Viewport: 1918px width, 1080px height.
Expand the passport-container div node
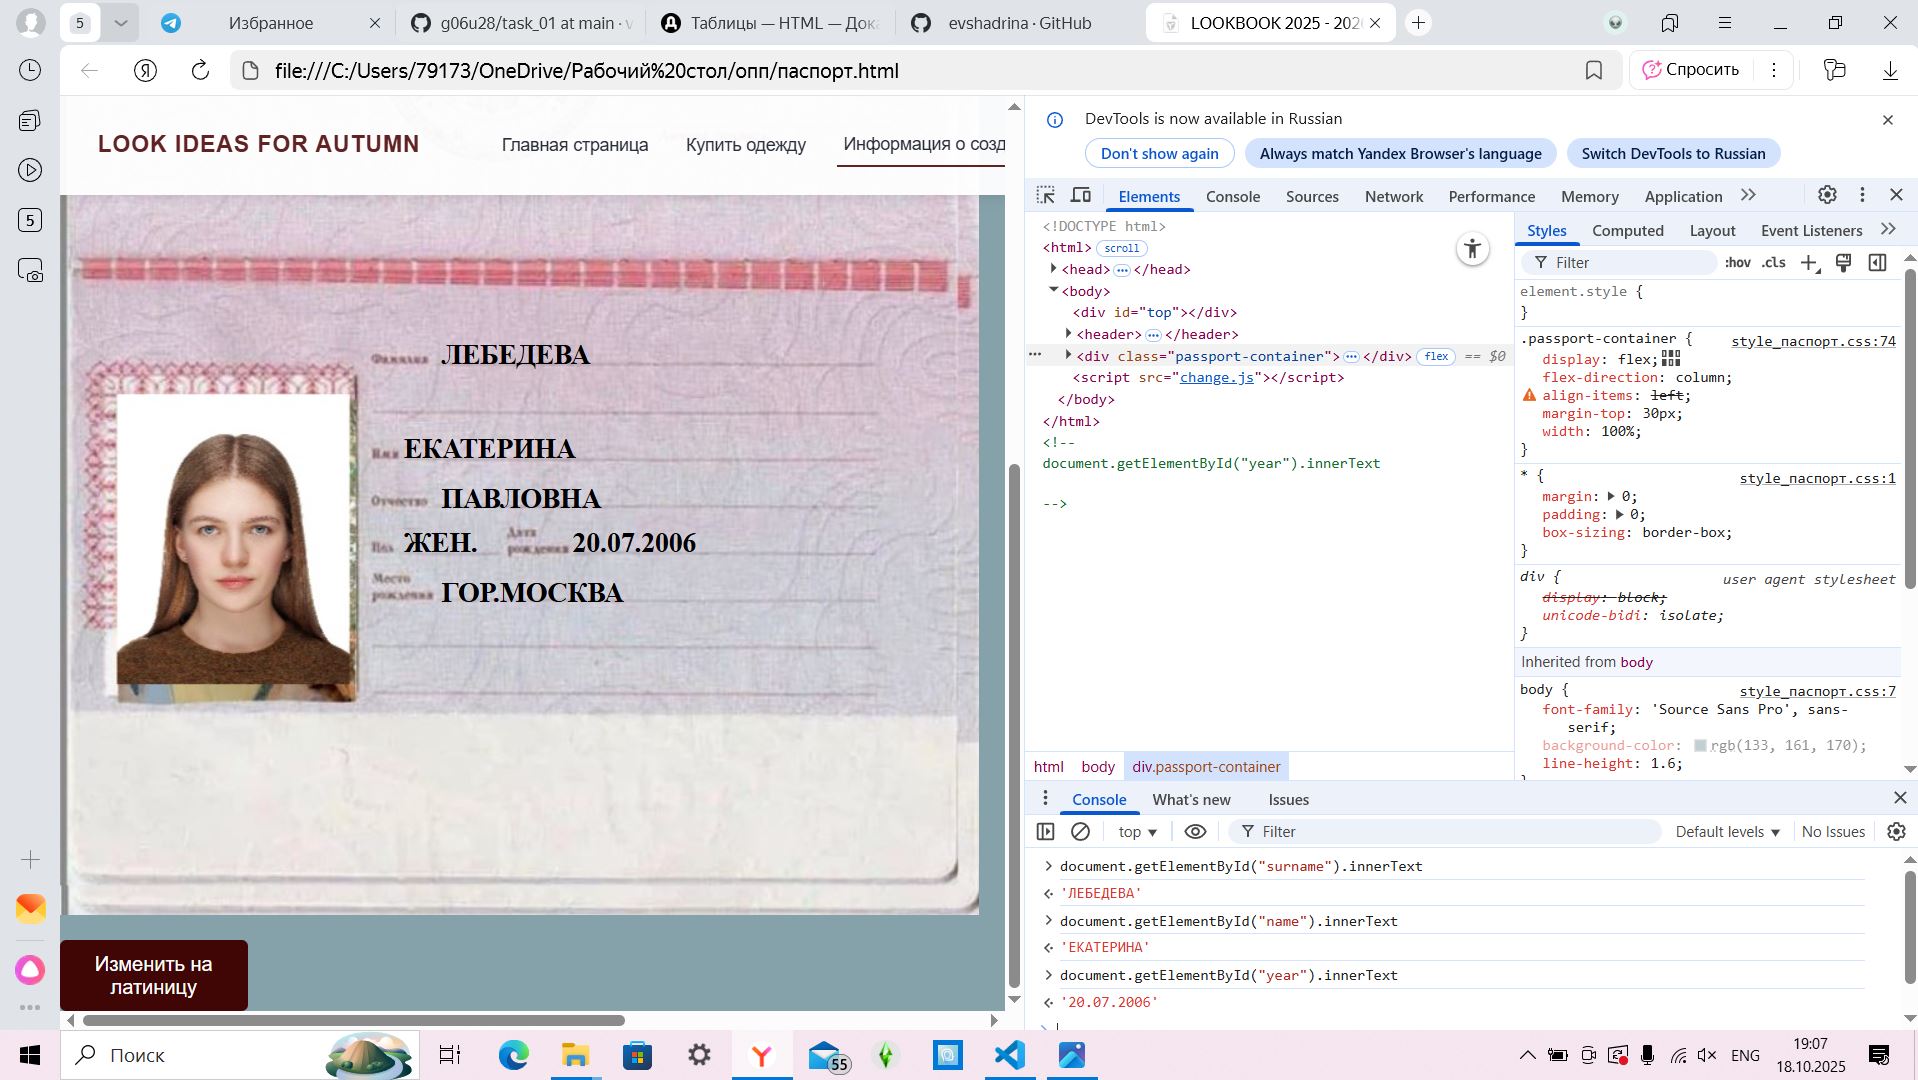point(1069,356)
